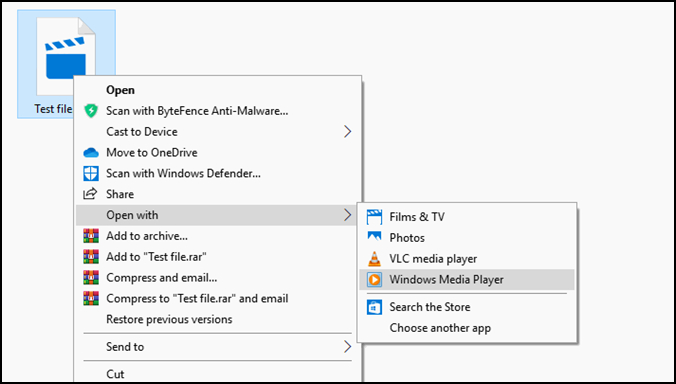This screenshot has width=676, height=384.
Task: Select Cut from the context menu
Action: [218, 373]
